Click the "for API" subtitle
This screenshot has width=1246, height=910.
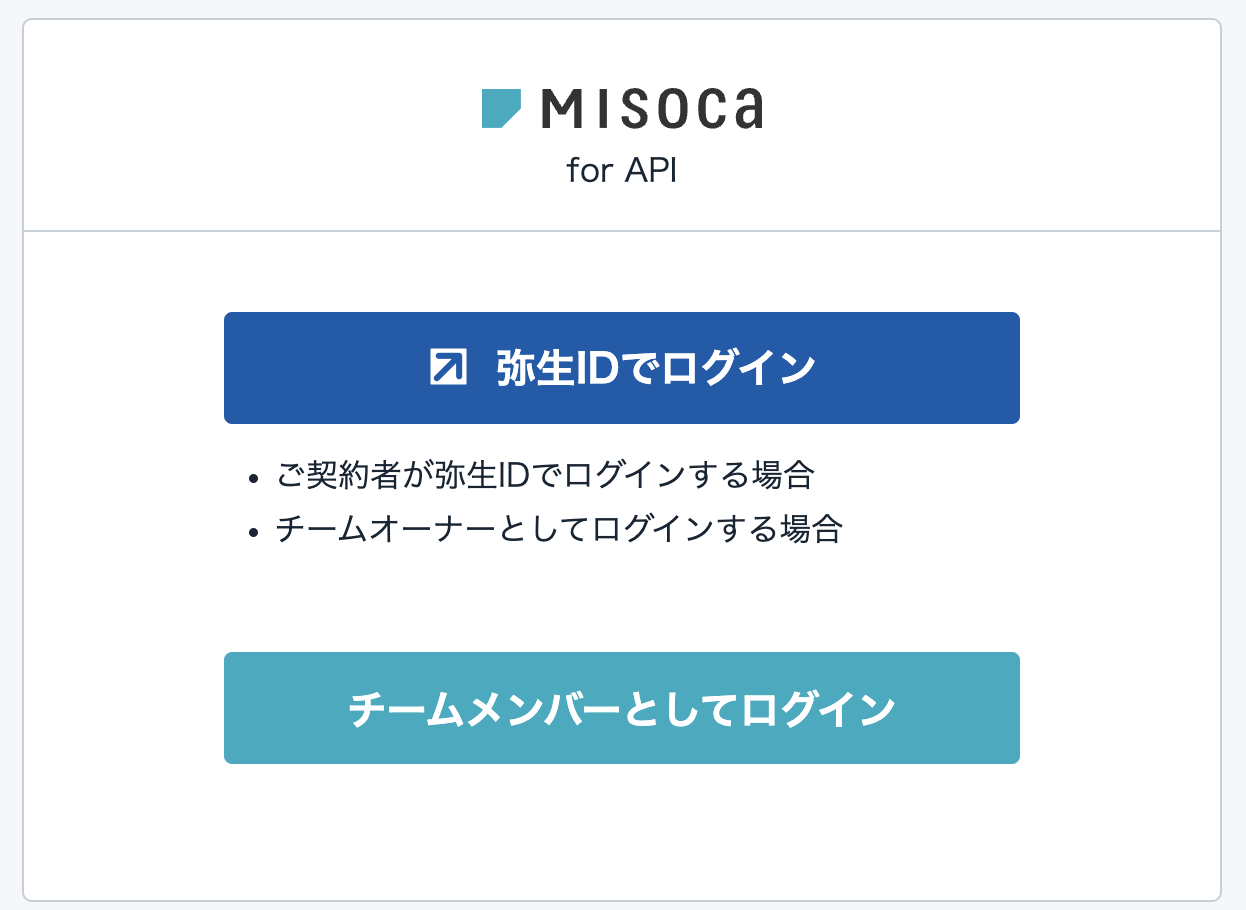(621, 171)
